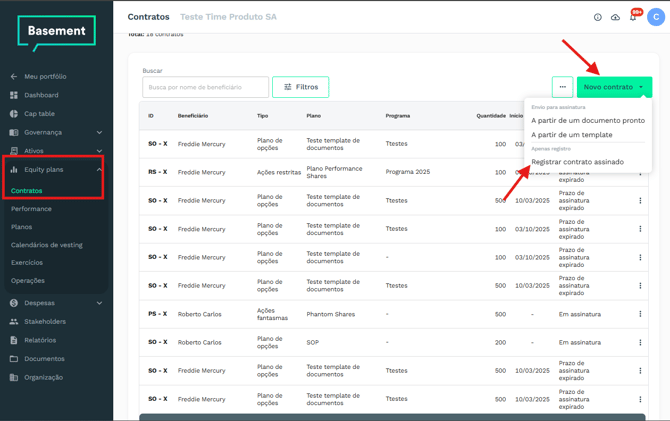Open Operações in sidebar
The width and height of the screenshot is (670, 421).
pos(28,281)
